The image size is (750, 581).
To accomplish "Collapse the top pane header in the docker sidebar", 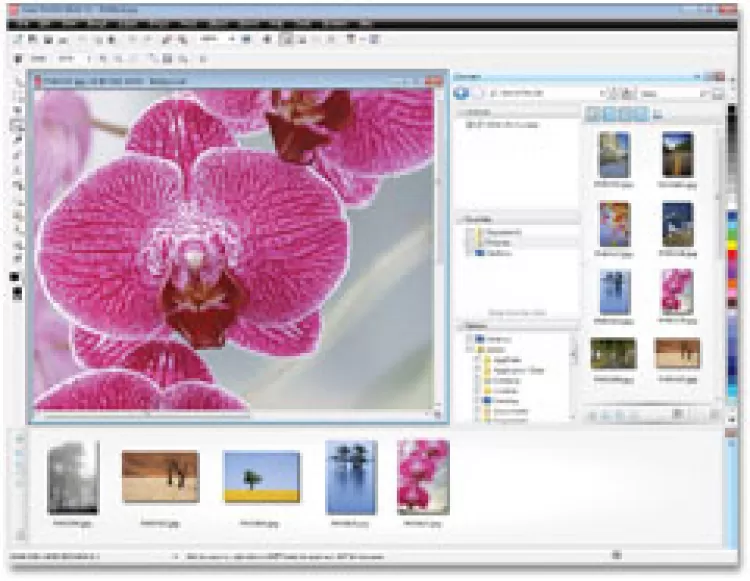I will tap(518, 112).
